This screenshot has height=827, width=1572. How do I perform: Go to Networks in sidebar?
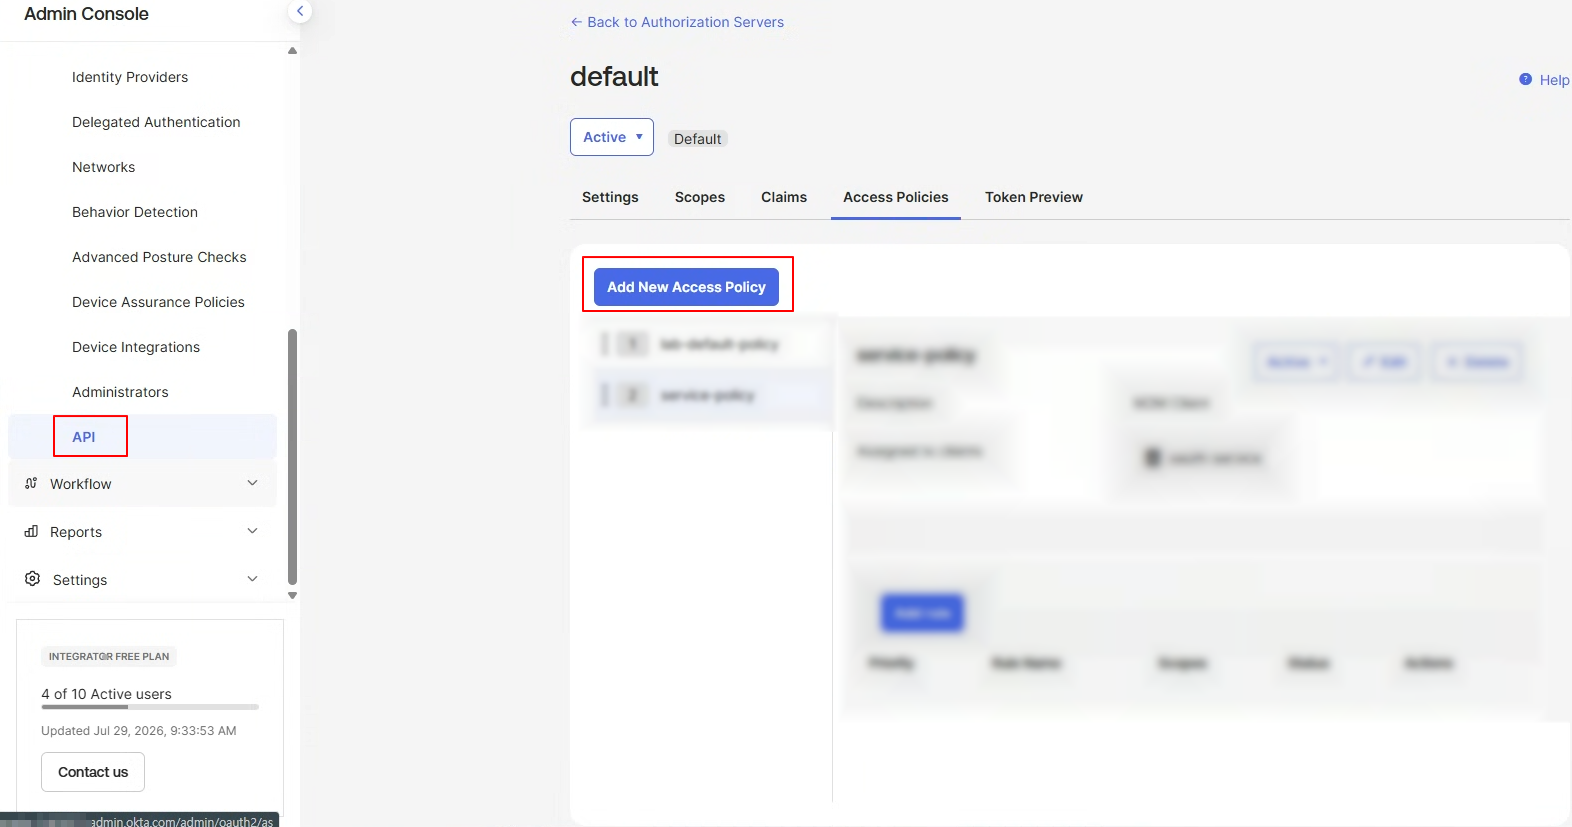[x=103, y=167]
